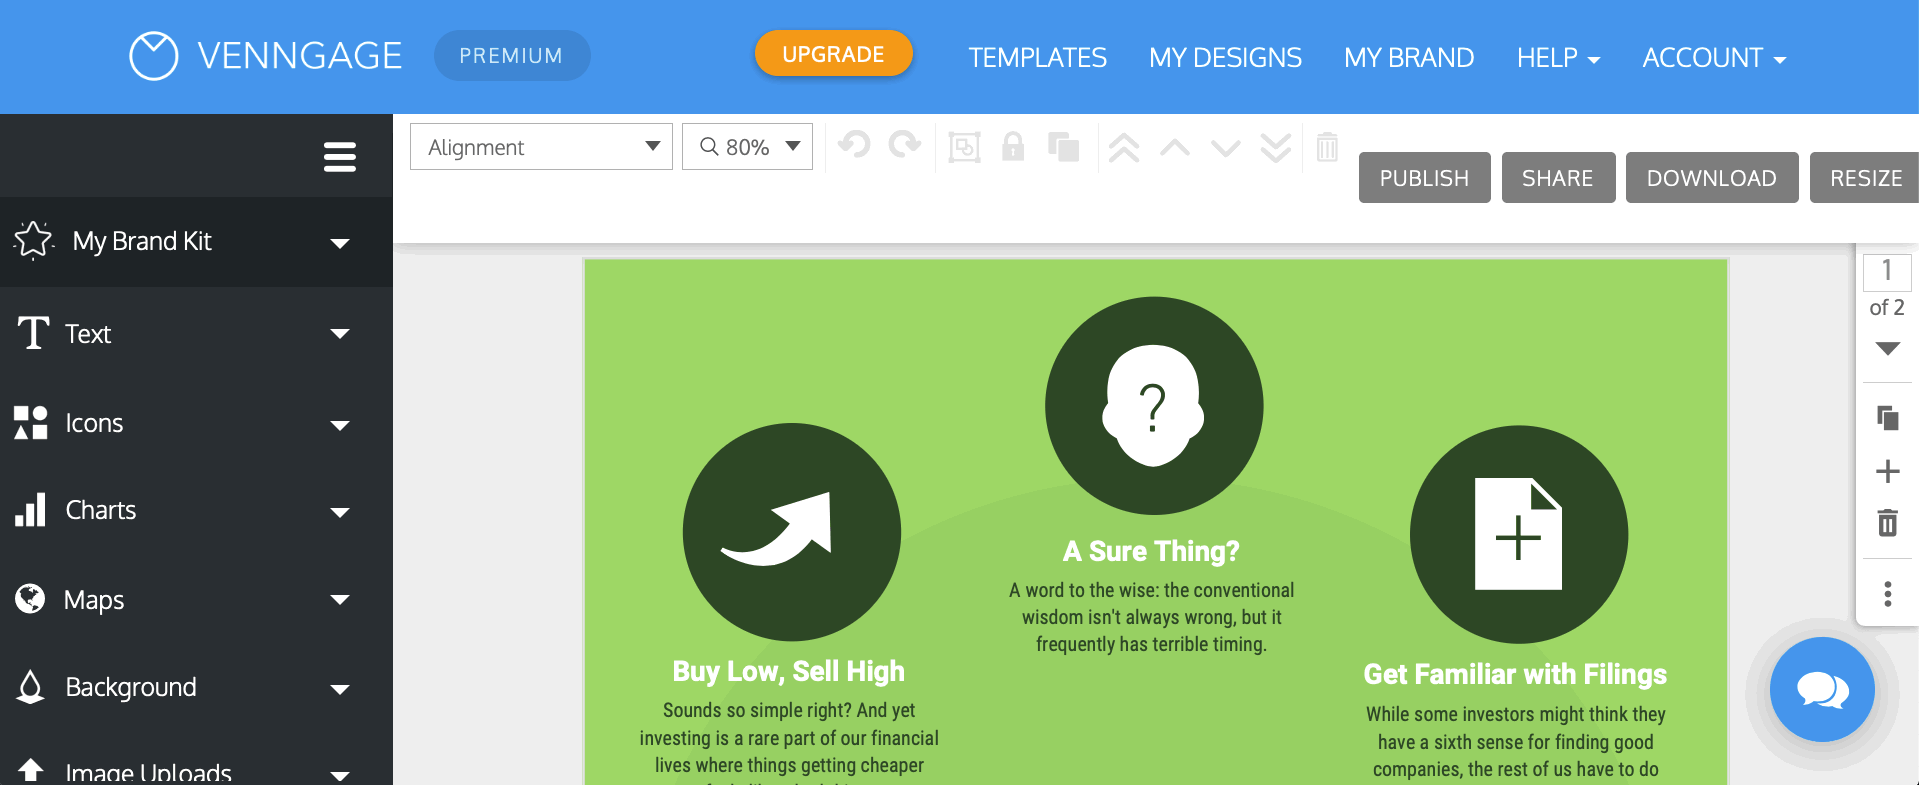Select the 'Get Familiar with Filings' heading
Image resolution: width=1919 pixels, height=785 pixels.
click(x=1515, y=675)
